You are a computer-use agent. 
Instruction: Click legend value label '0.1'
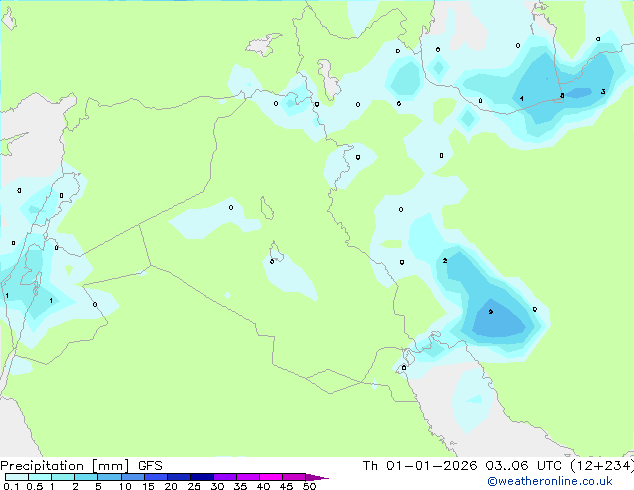pyautogui.click(x=11, y=486)
